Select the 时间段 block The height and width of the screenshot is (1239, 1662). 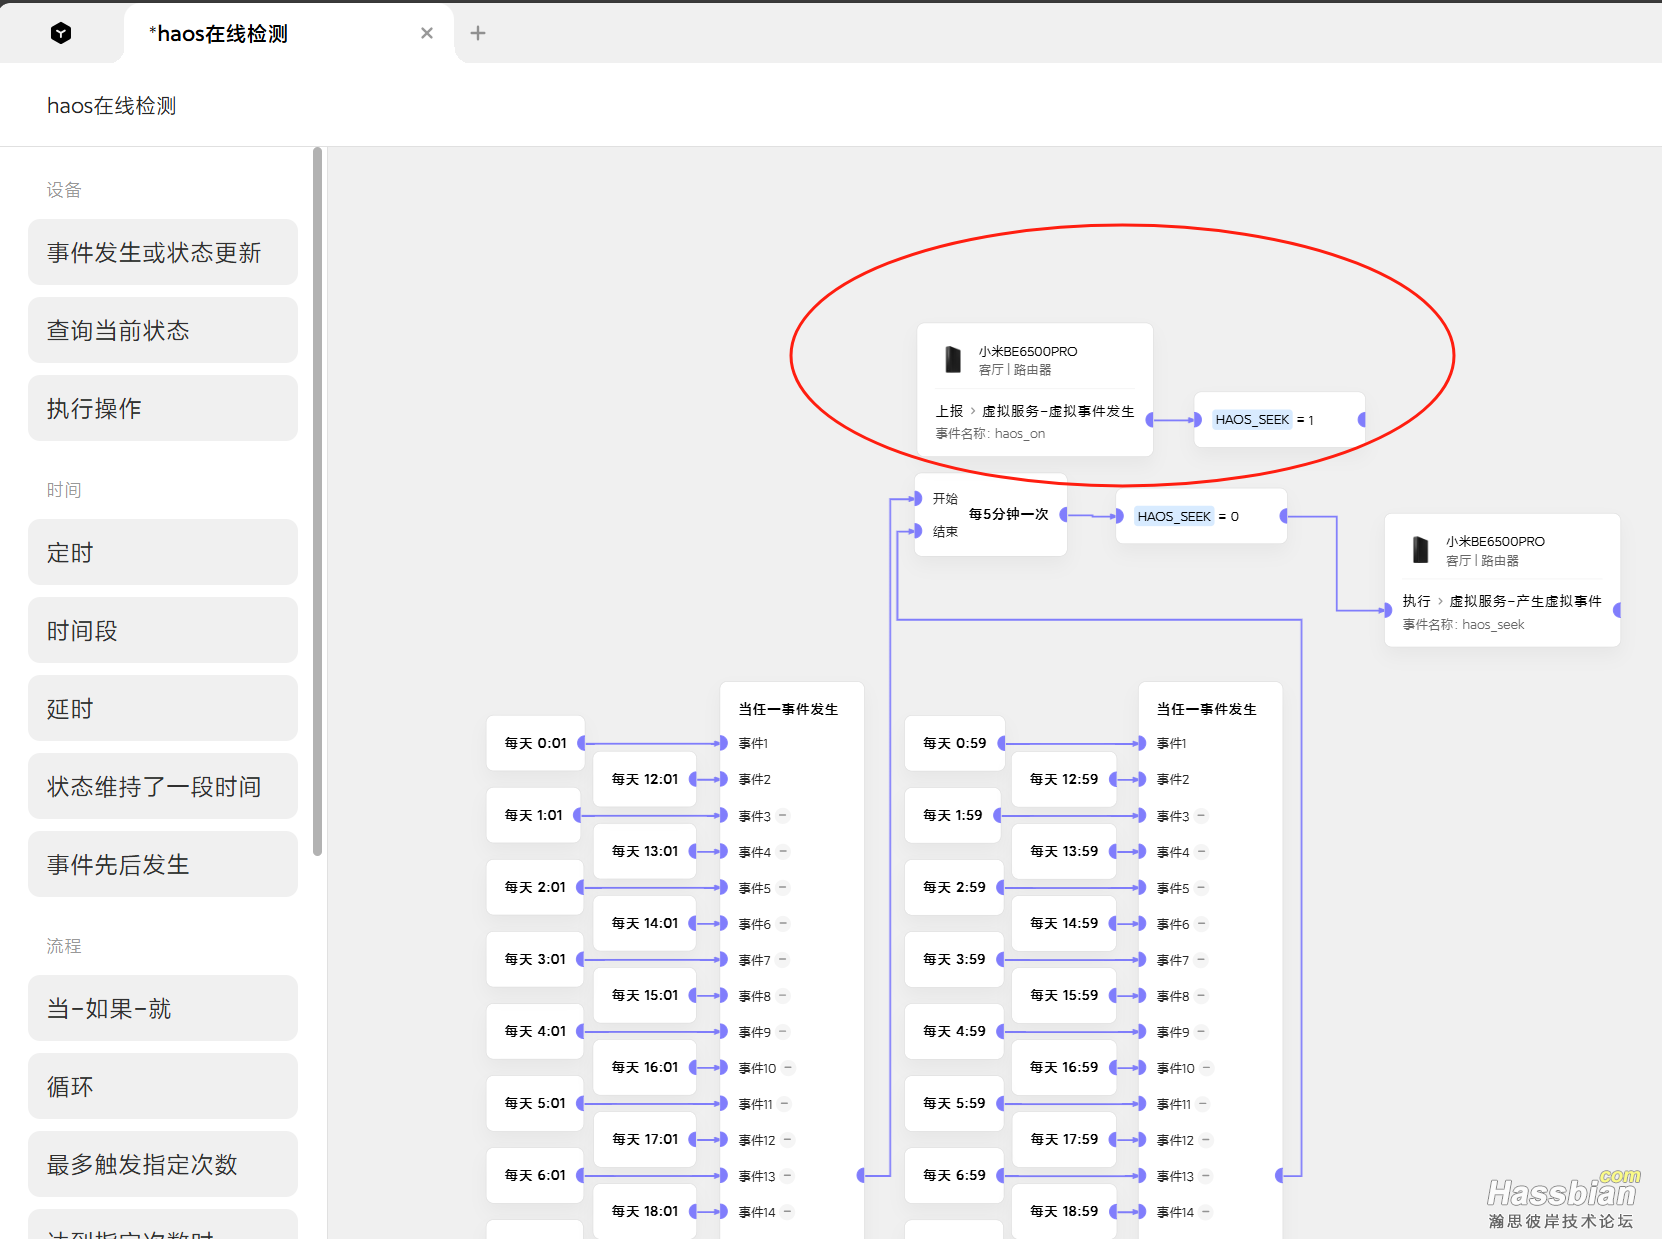[163, 630]
